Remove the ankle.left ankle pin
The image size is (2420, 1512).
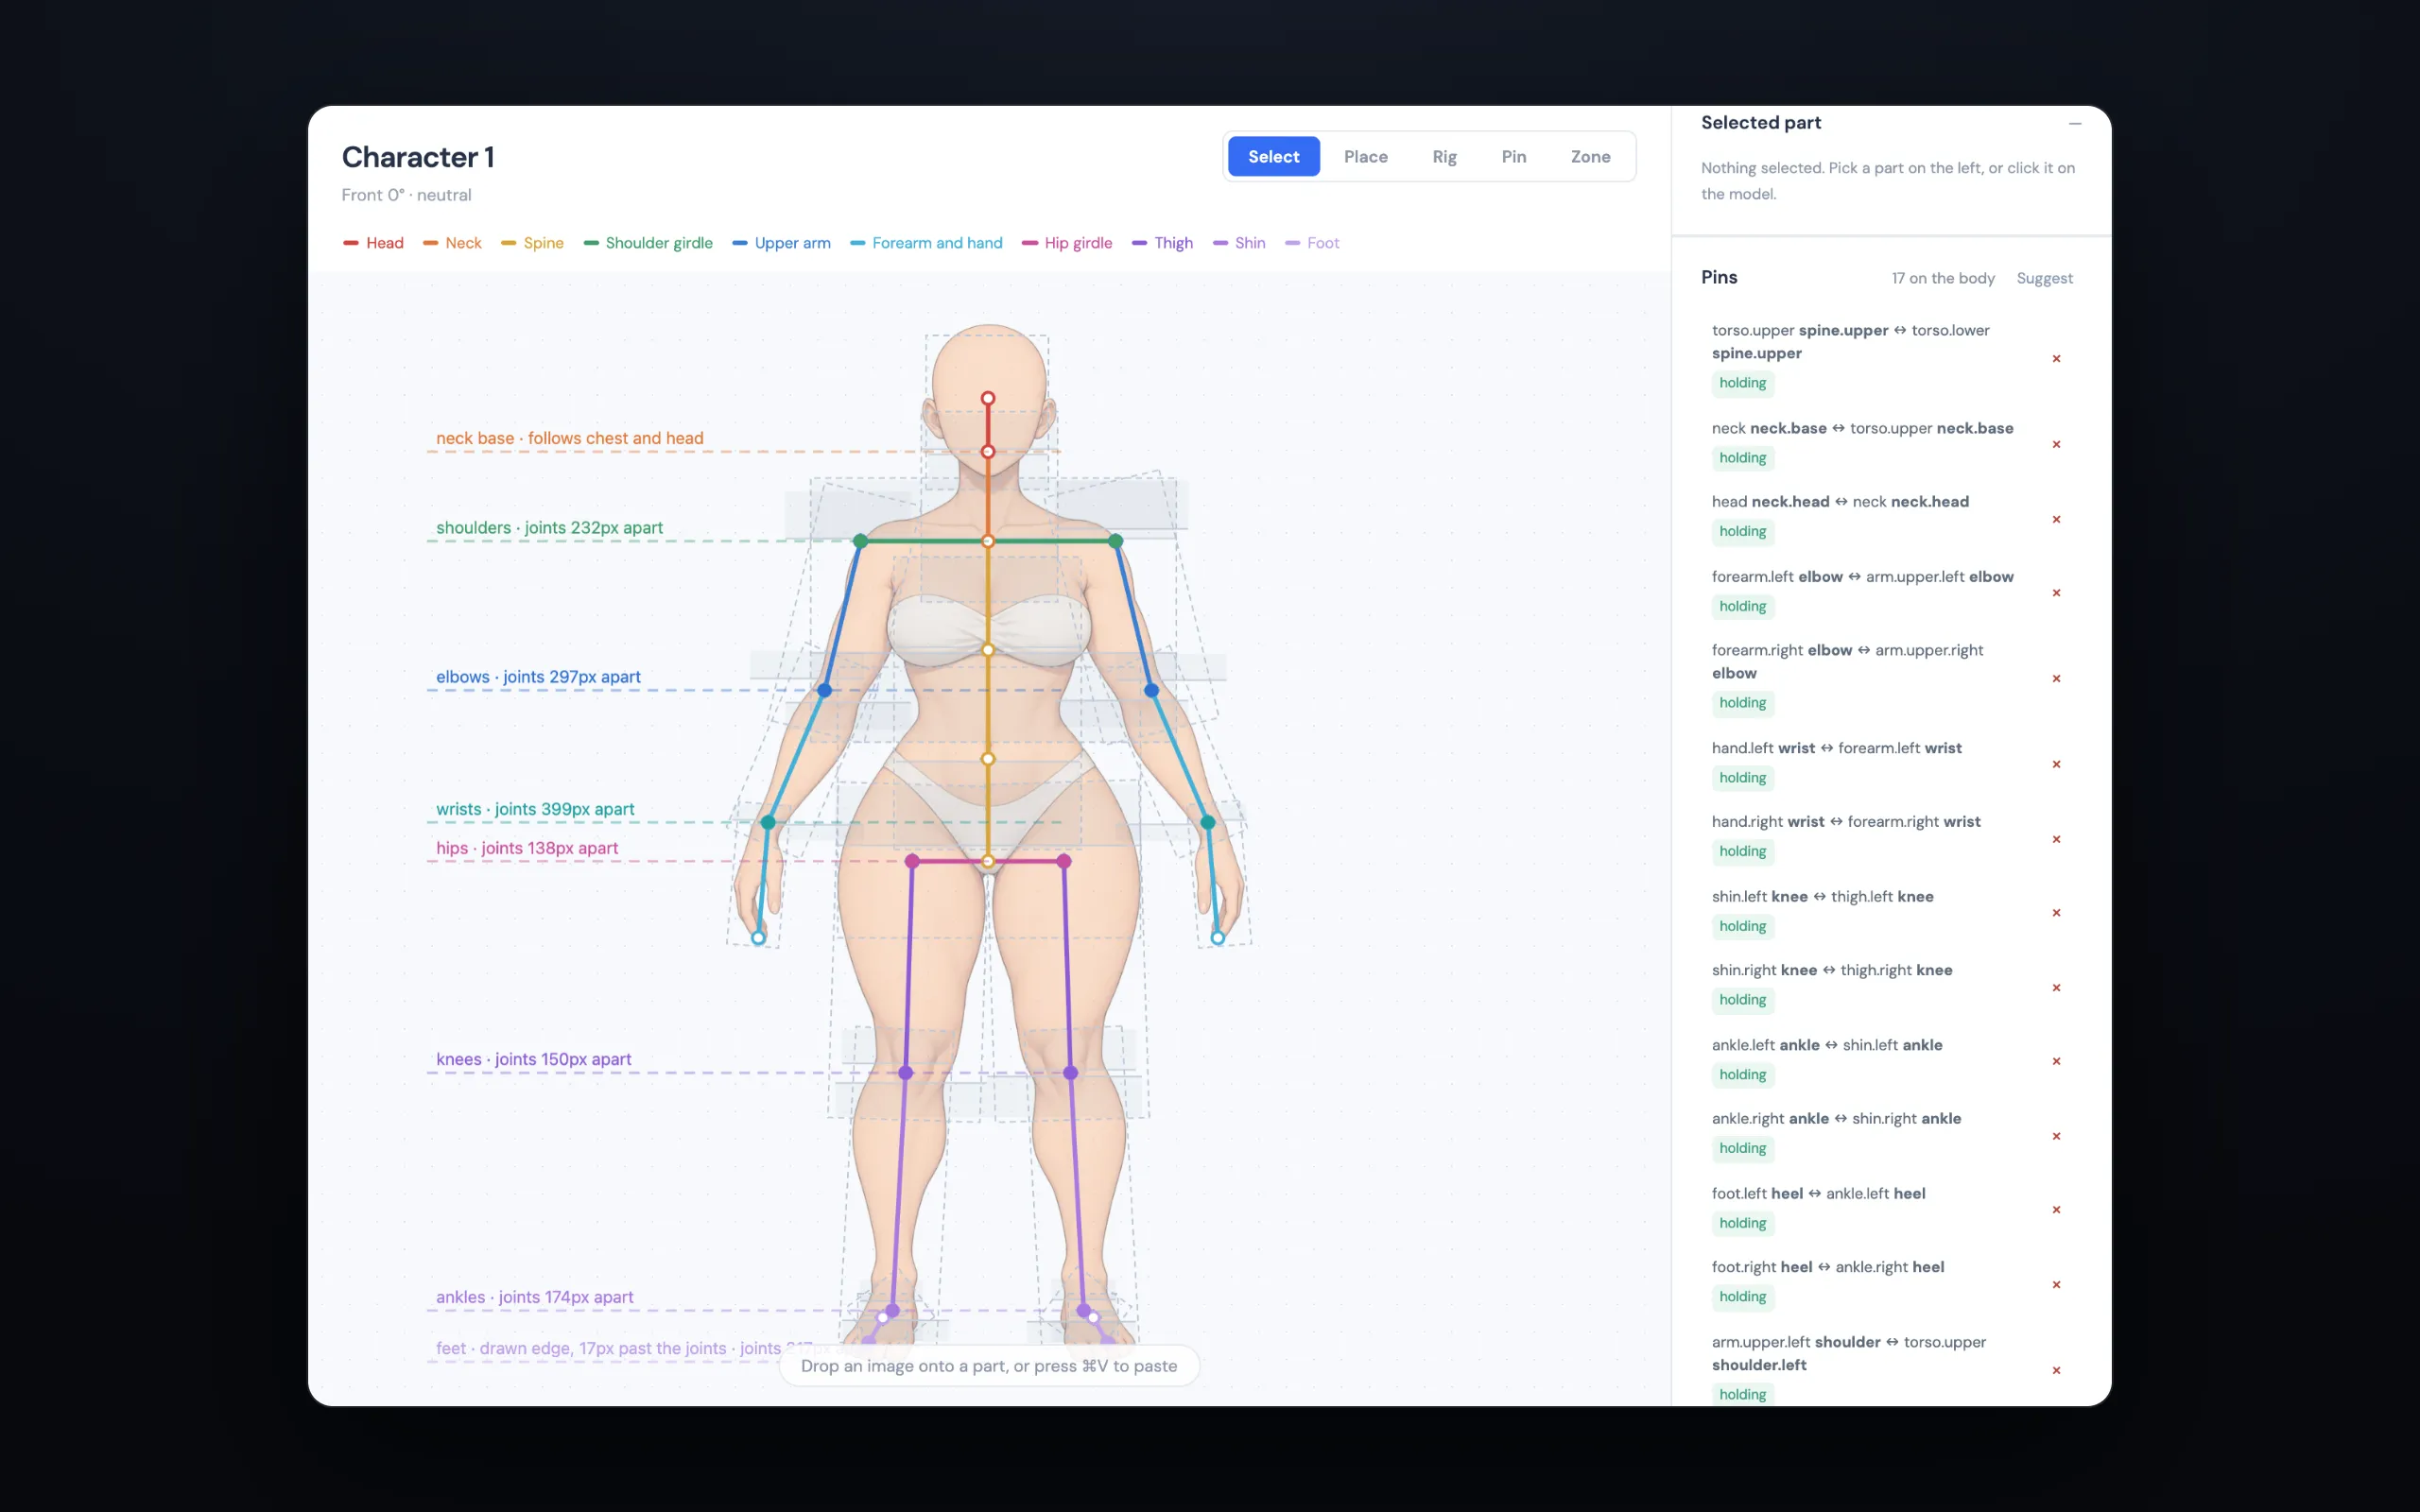[2056, 1061]
